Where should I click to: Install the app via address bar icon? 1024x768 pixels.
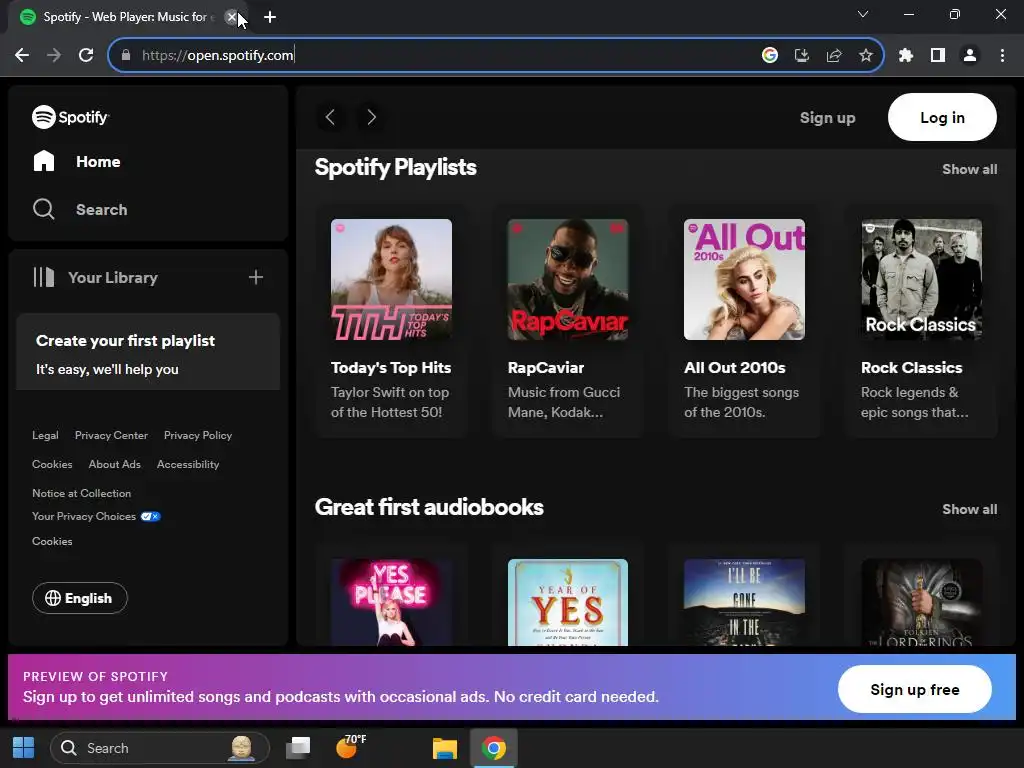[x=802, y=56]
